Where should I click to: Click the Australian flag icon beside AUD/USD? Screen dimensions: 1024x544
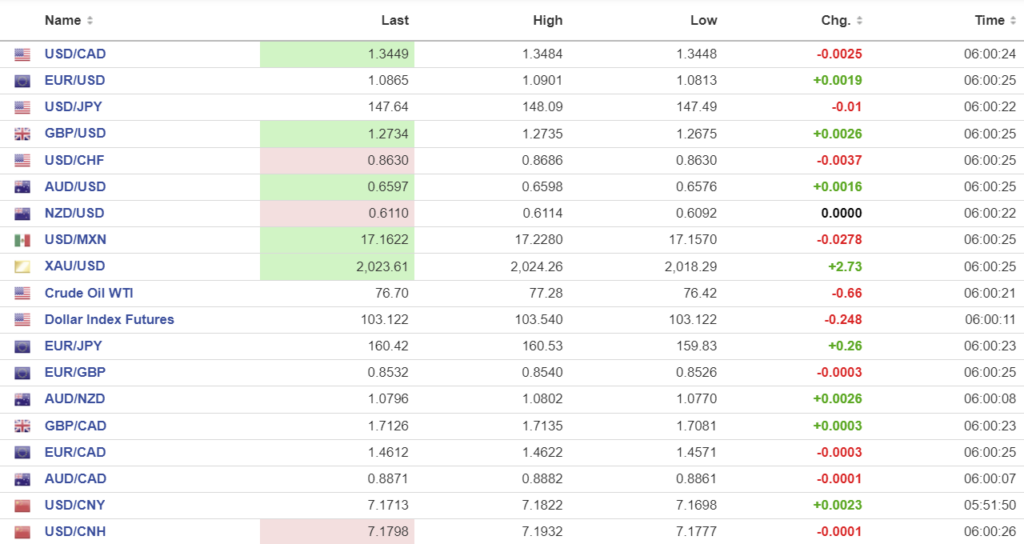click(x=22, y=187)
